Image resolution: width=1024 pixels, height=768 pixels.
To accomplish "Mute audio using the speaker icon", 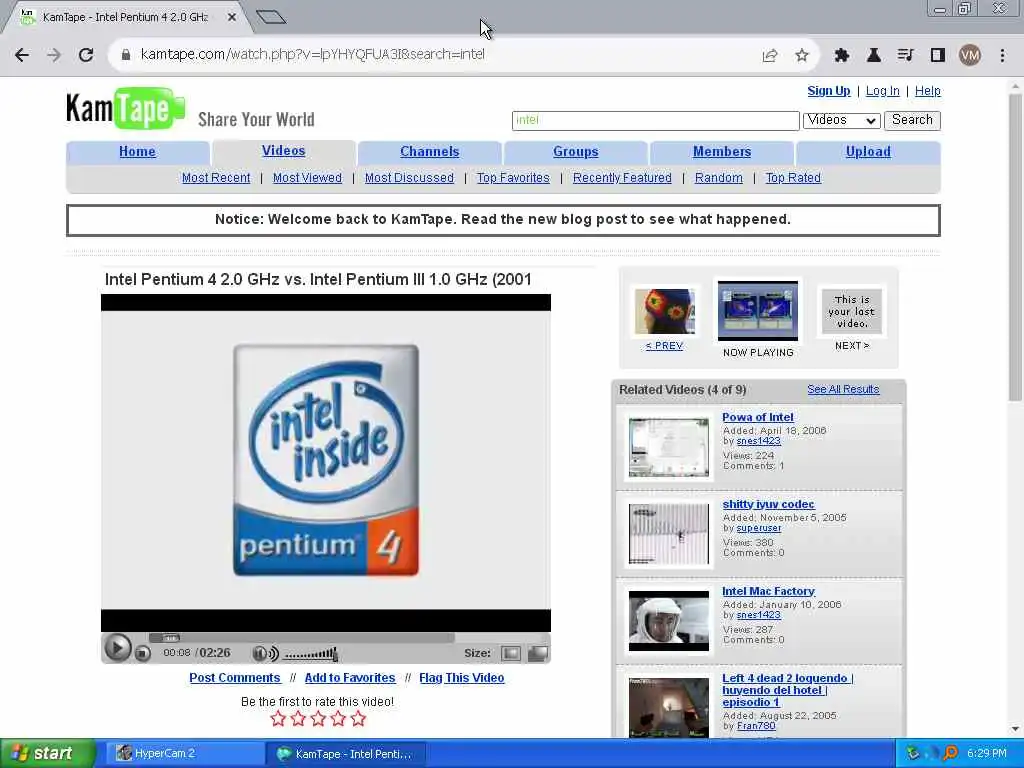I will tap(264, 653).
